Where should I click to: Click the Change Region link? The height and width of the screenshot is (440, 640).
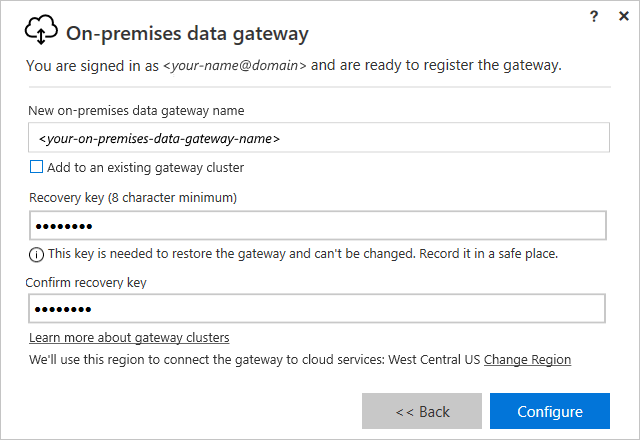click(527, 359)
